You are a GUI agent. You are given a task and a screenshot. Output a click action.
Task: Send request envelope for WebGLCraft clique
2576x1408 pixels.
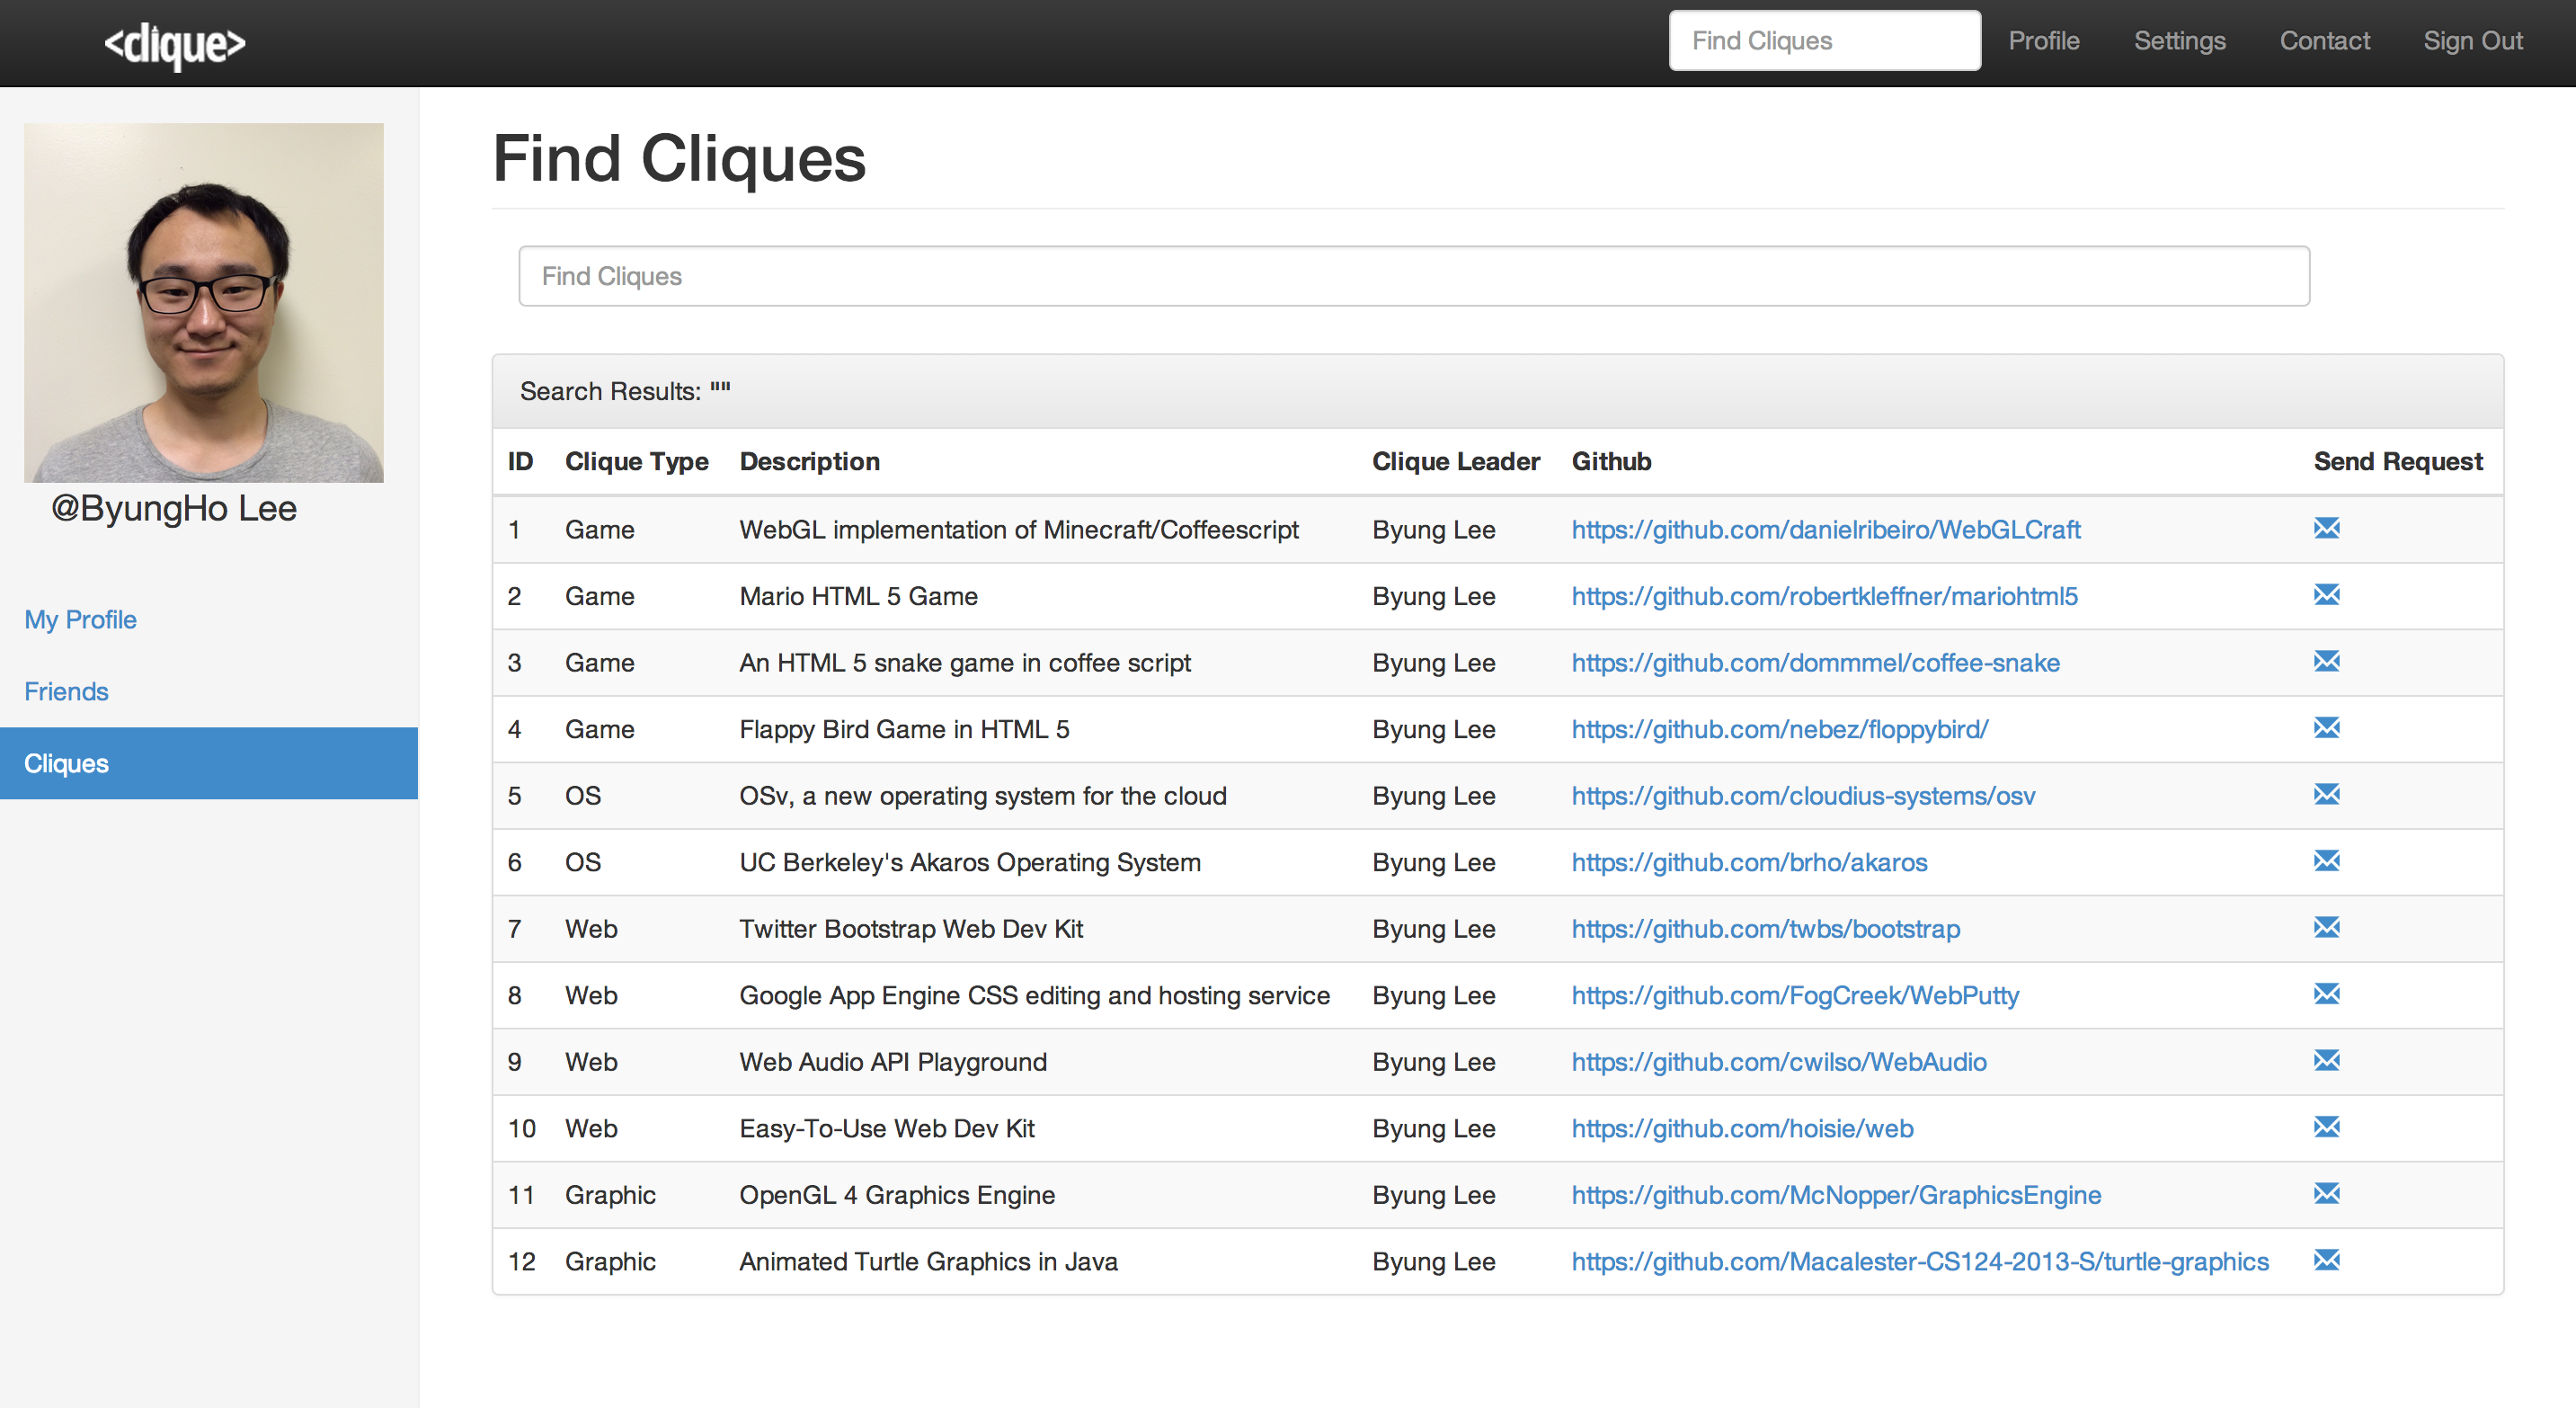coord(2326,528)
